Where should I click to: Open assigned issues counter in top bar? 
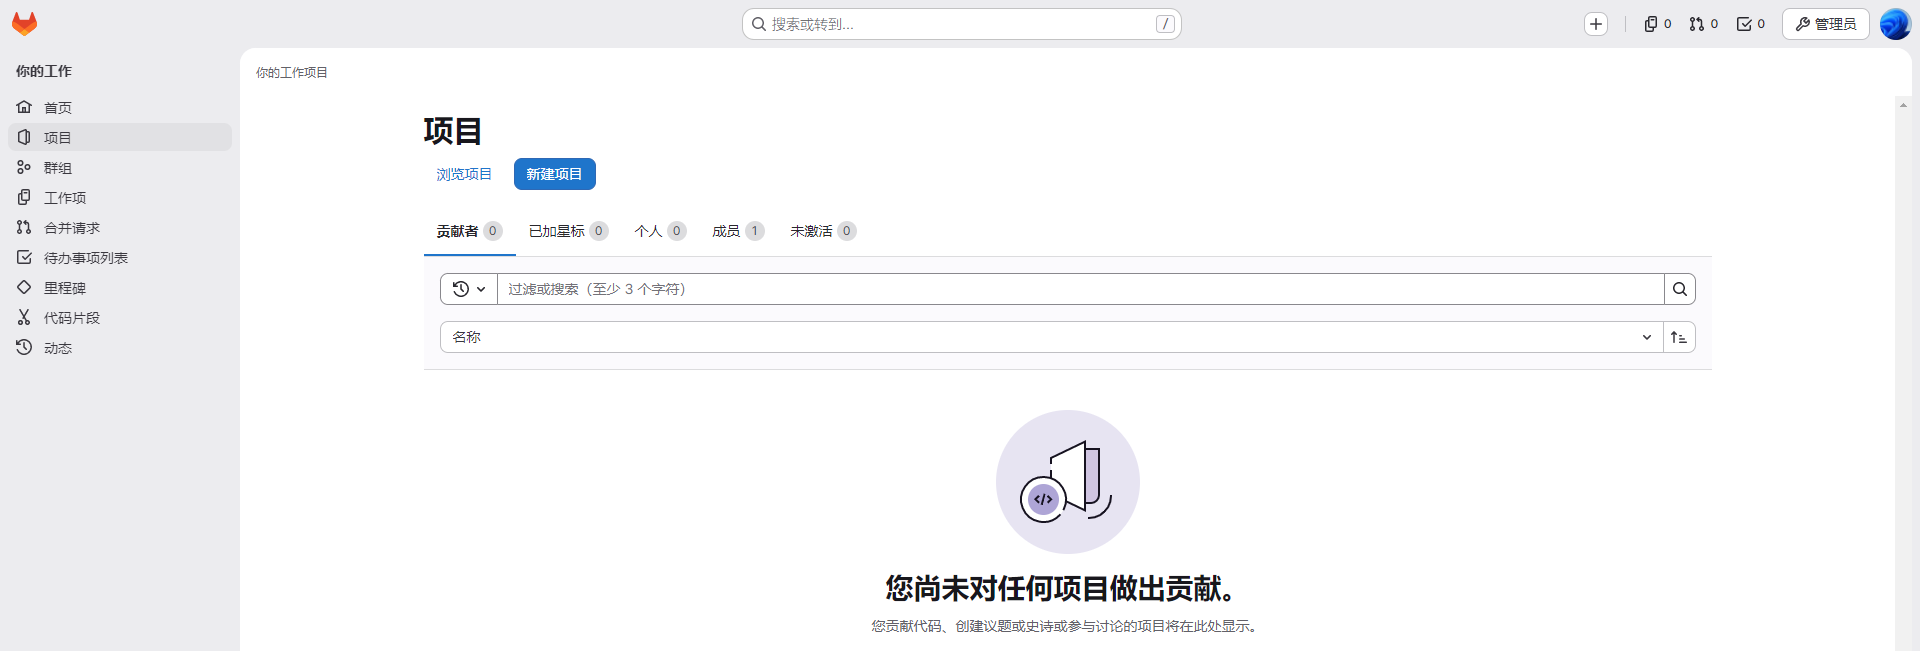point(1658,24)
